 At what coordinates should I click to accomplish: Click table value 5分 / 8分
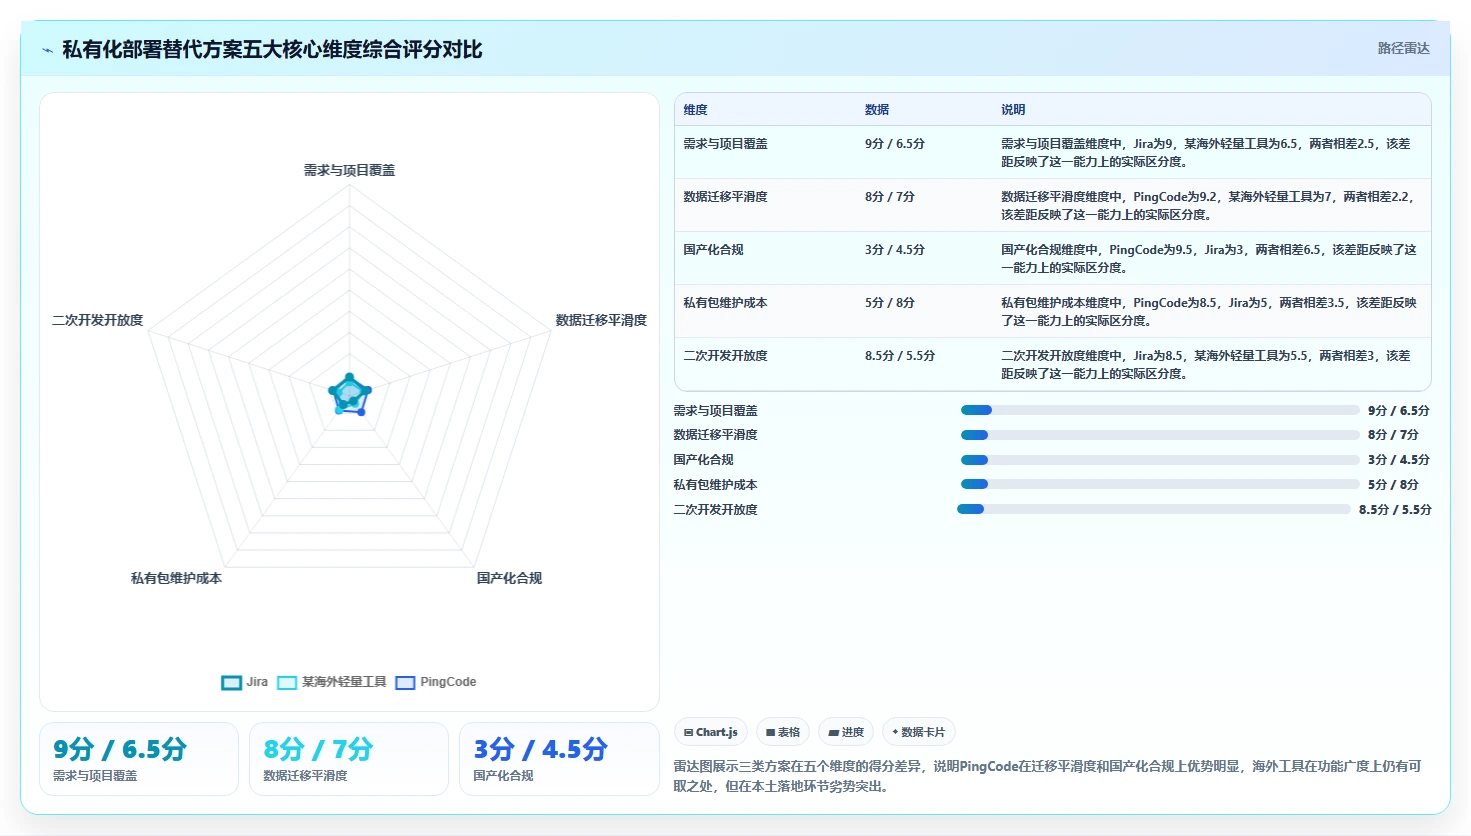[x=890, y=303]
